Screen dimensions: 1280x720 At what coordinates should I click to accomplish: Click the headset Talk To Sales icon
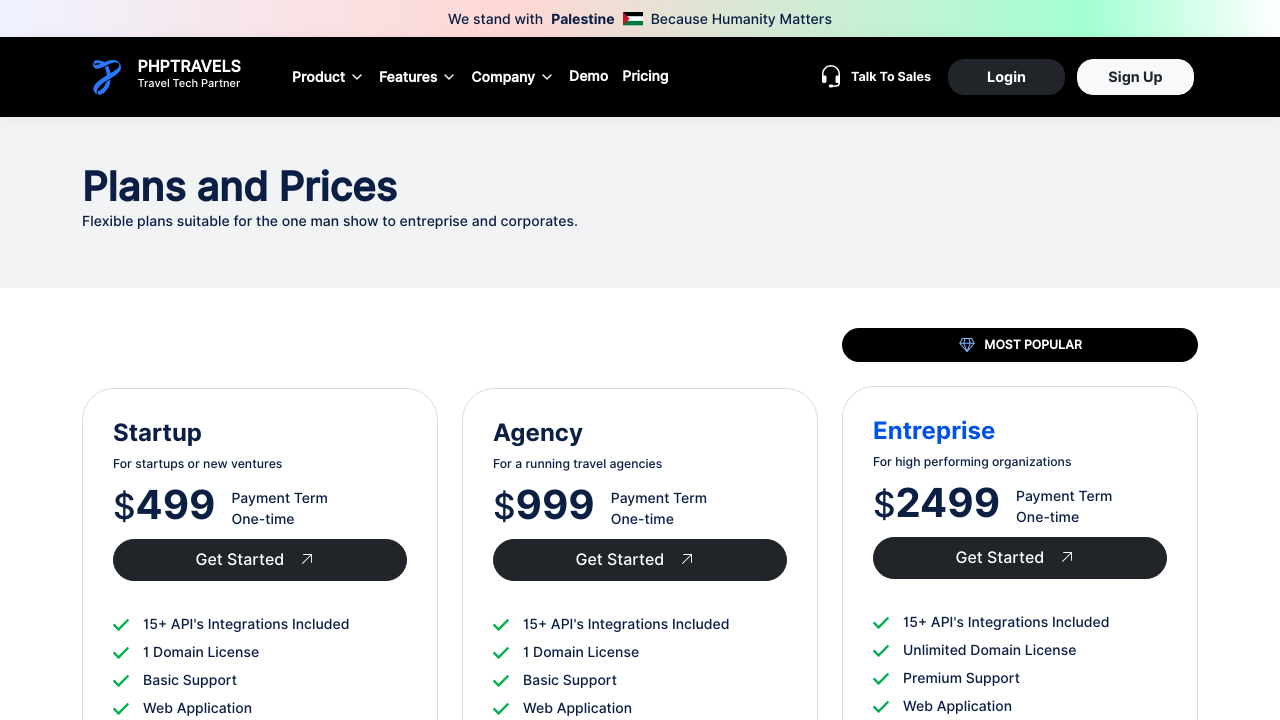pos(831,77)
